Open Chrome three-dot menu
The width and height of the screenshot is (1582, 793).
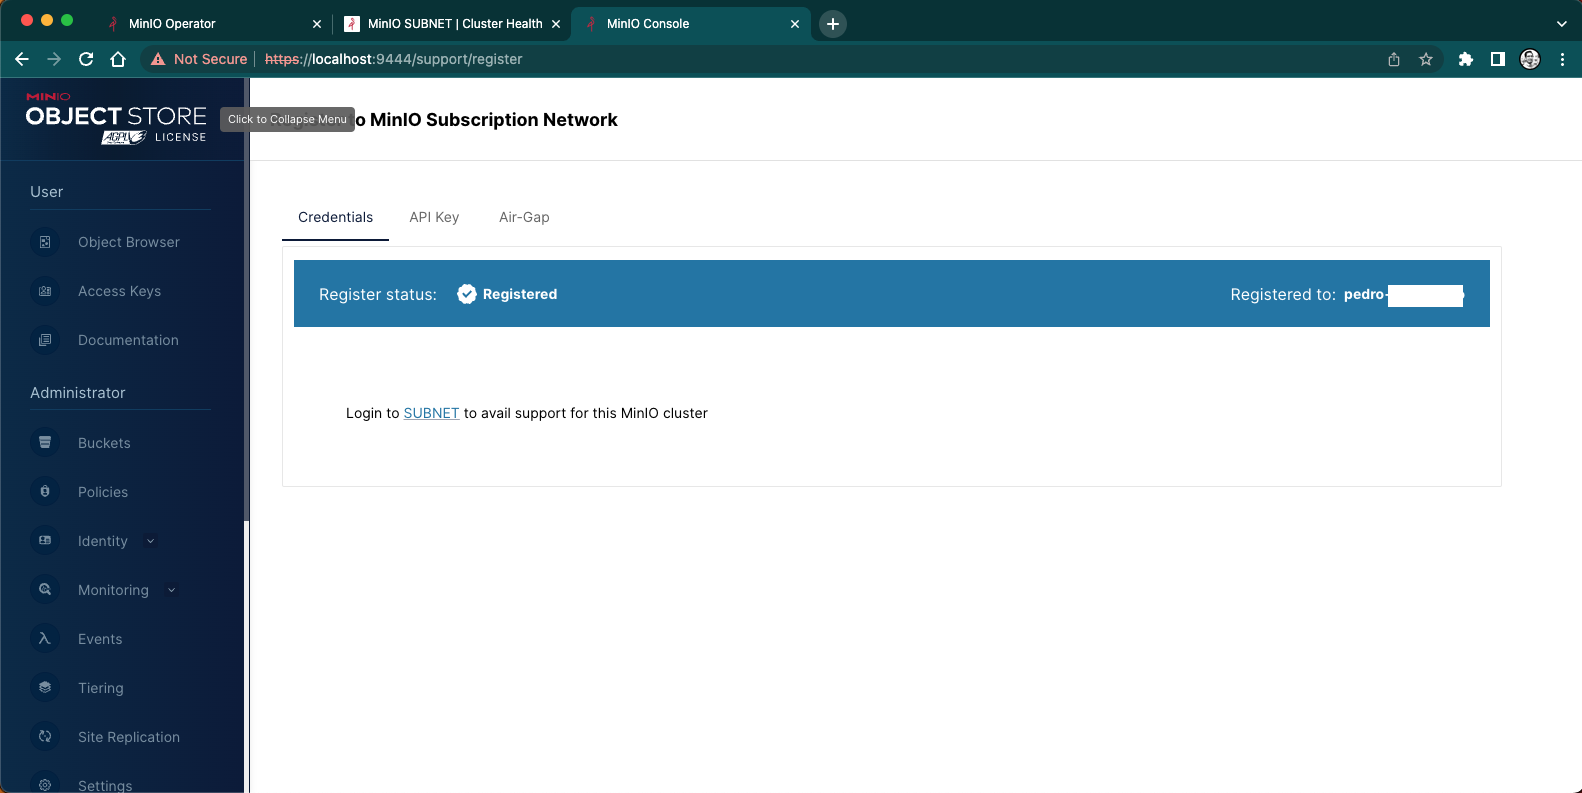coord(1562,59)
